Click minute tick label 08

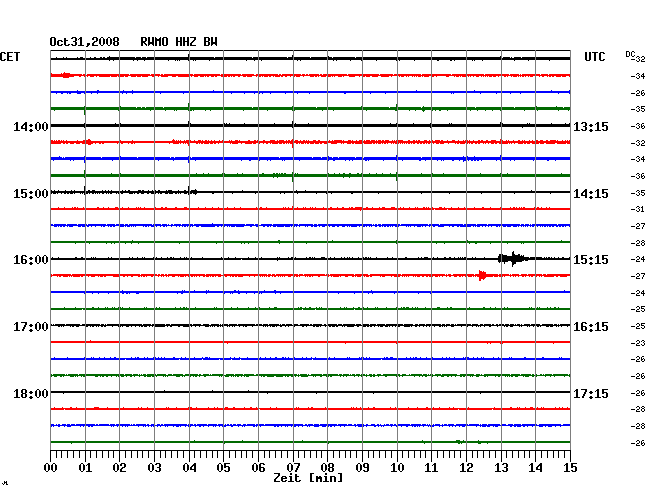[327, 468]
